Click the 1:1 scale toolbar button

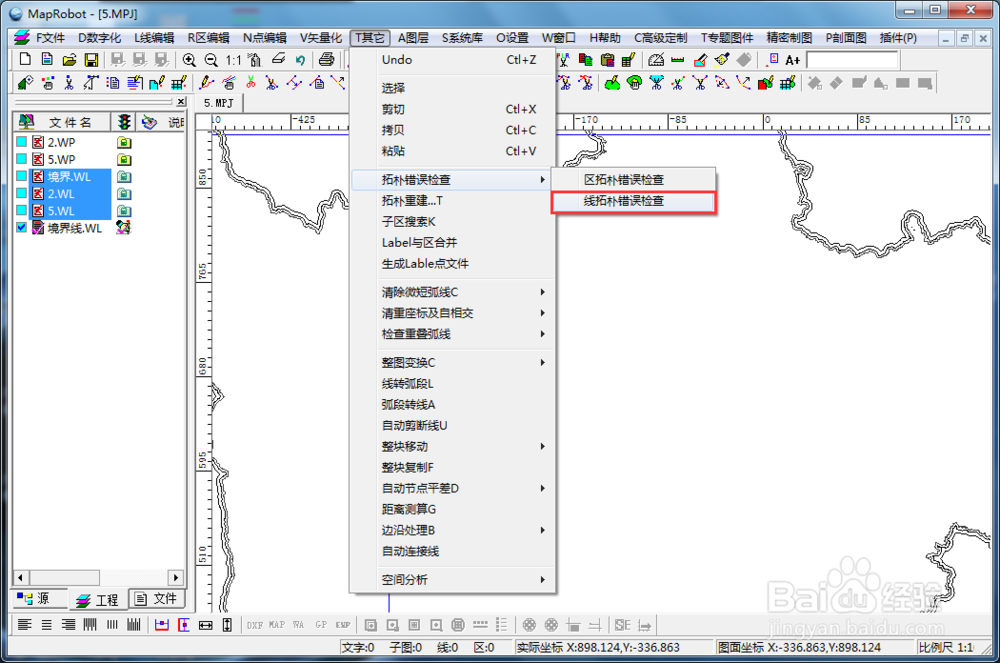tap(233, 60)
